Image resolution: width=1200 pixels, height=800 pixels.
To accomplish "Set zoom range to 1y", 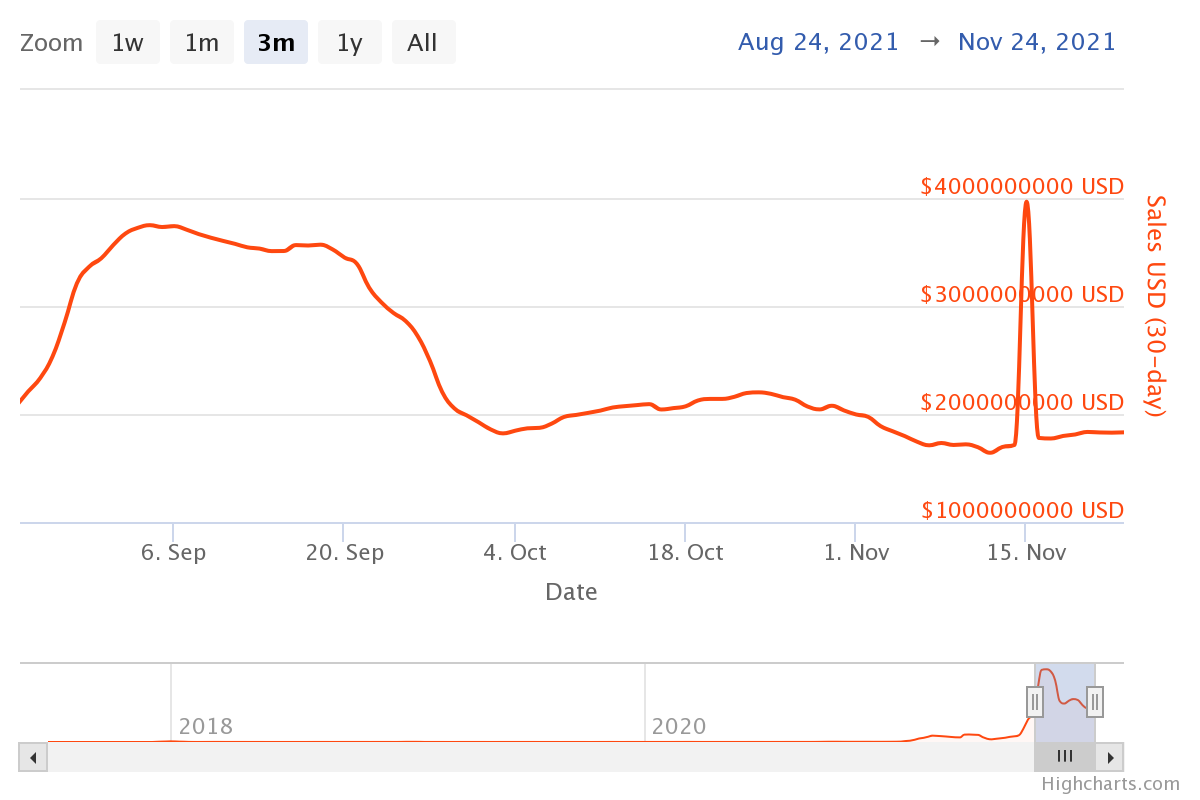I will click(x=350, y=43).
